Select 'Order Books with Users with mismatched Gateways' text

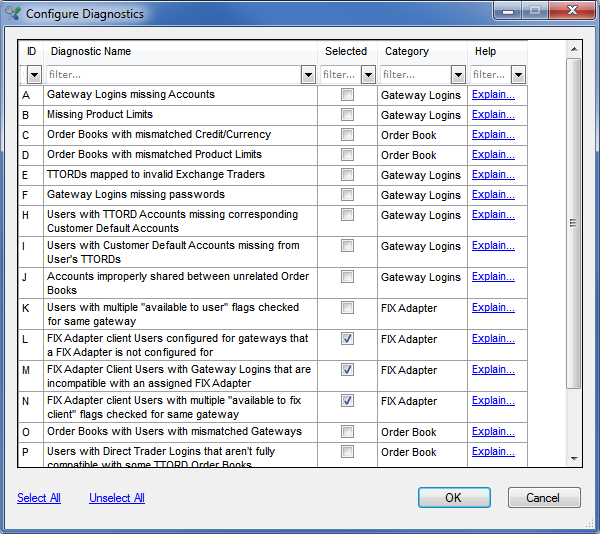174,431
